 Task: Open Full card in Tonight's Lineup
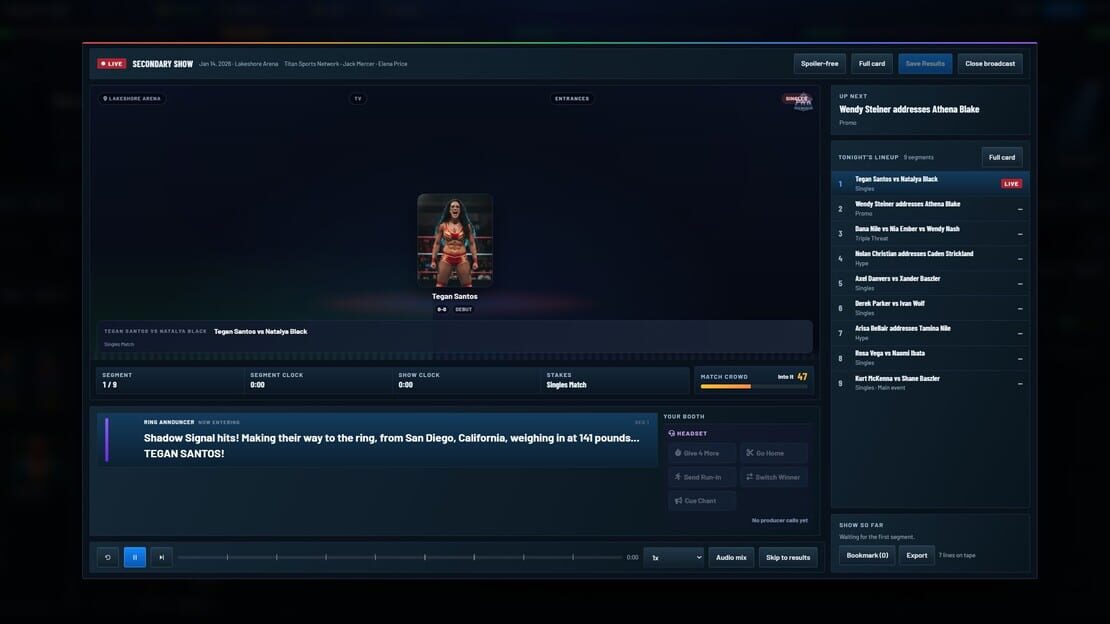[x=1002, y=157]
